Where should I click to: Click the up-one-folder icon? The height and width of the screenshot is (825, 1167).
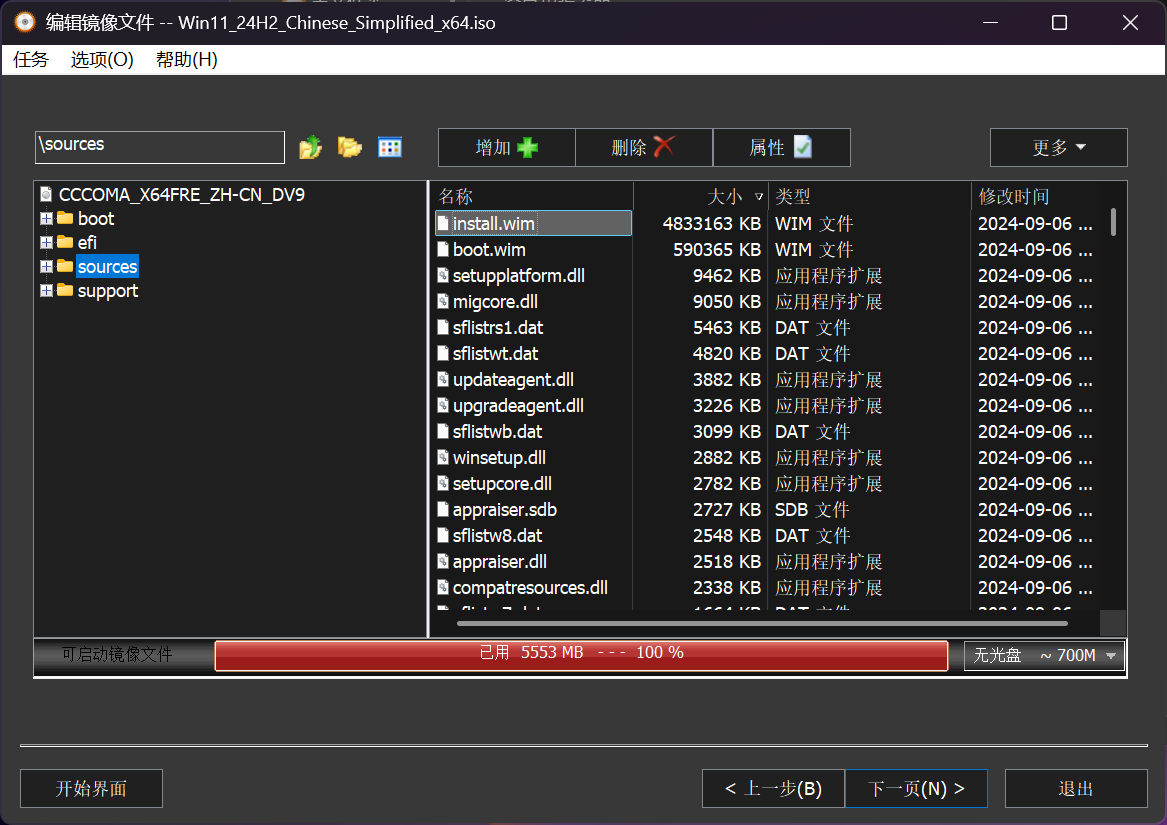310,147
